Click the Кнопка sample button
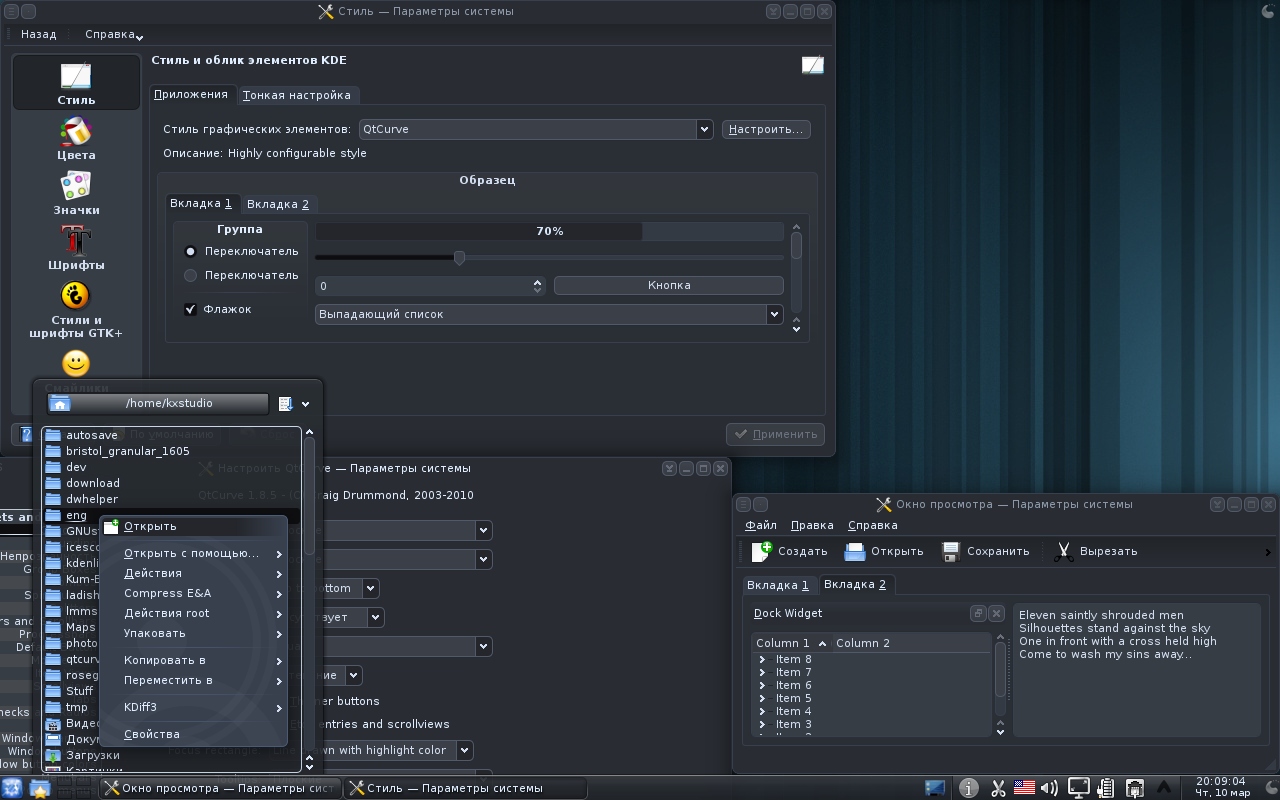Image resolution: width=1280 pixels, height=800 pixels. coord(669,285)
